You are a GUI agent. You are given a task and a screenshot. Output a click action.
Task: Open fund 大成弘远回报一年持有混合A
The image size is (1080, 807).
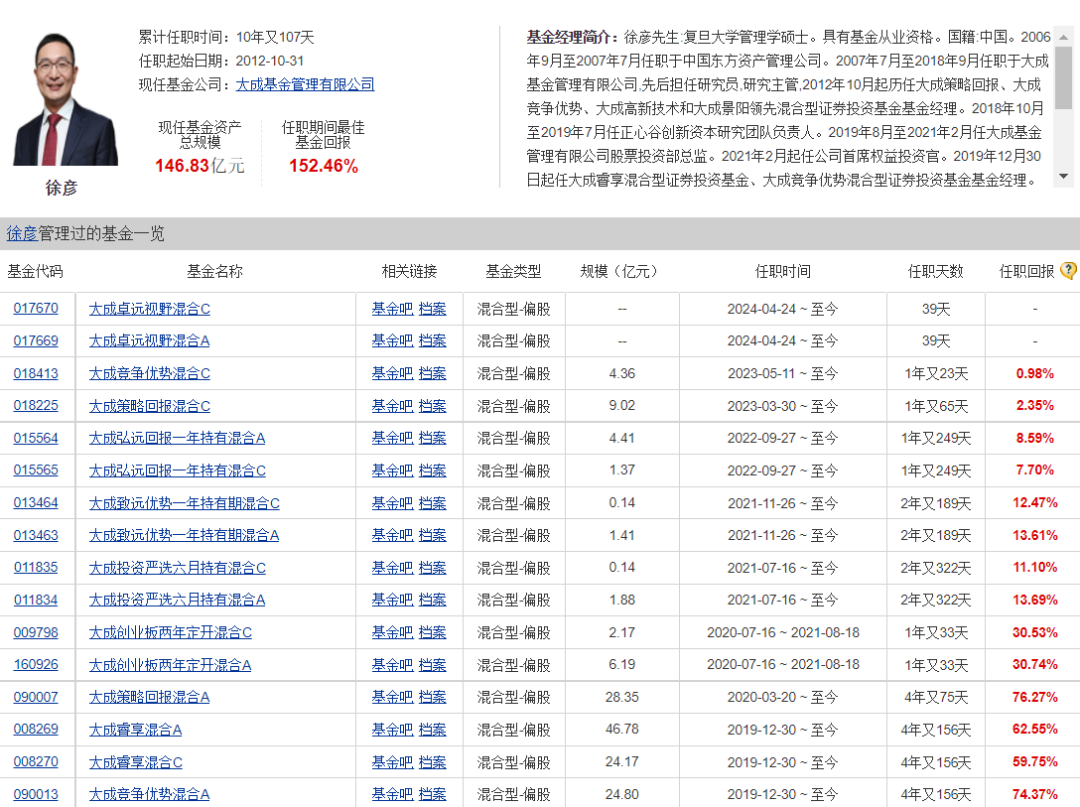[177, 438]
